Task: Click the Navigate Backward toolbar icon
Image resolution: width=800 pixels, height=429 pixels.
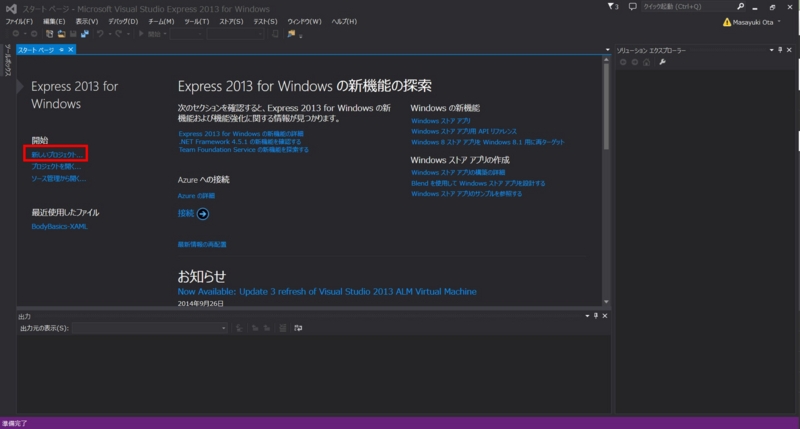Action: tap(16, 34)
